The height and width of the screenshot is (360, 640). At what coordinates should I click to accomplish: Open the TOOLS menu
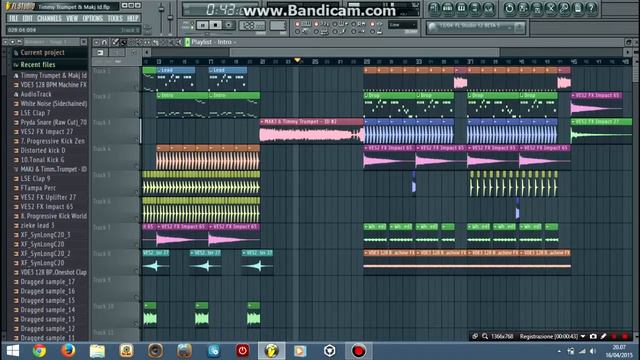[x=115, y=18]
